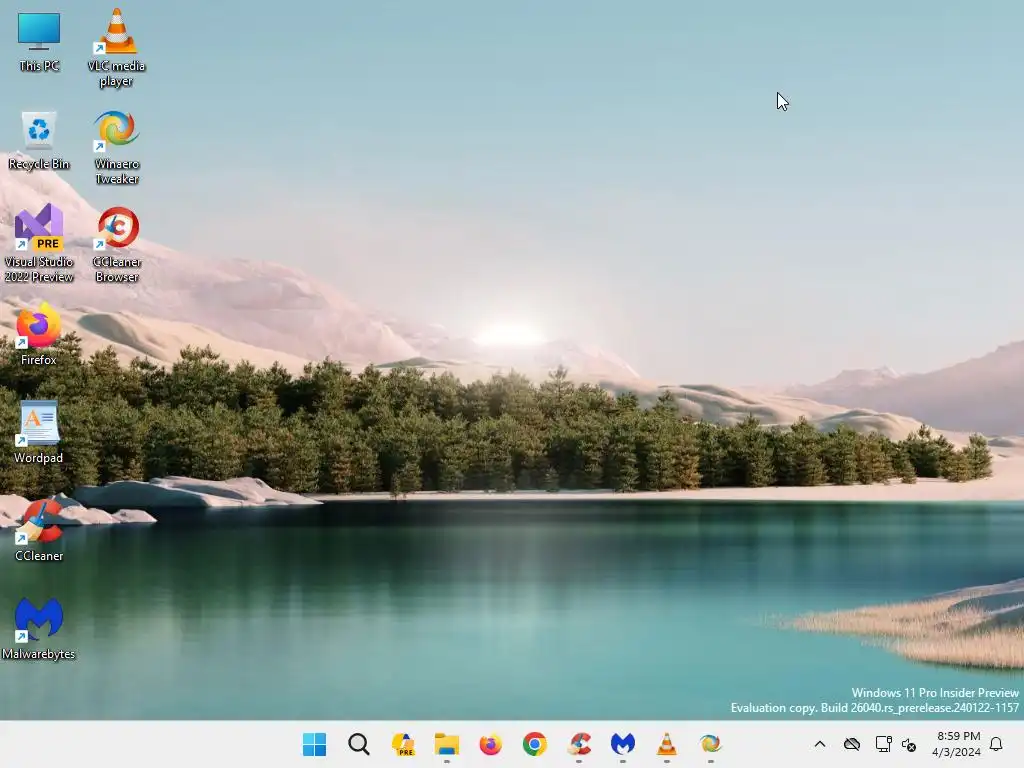Open CCleaner from the taskbar
Viewport: 1024px width, 768px height.
pos(579,744)
